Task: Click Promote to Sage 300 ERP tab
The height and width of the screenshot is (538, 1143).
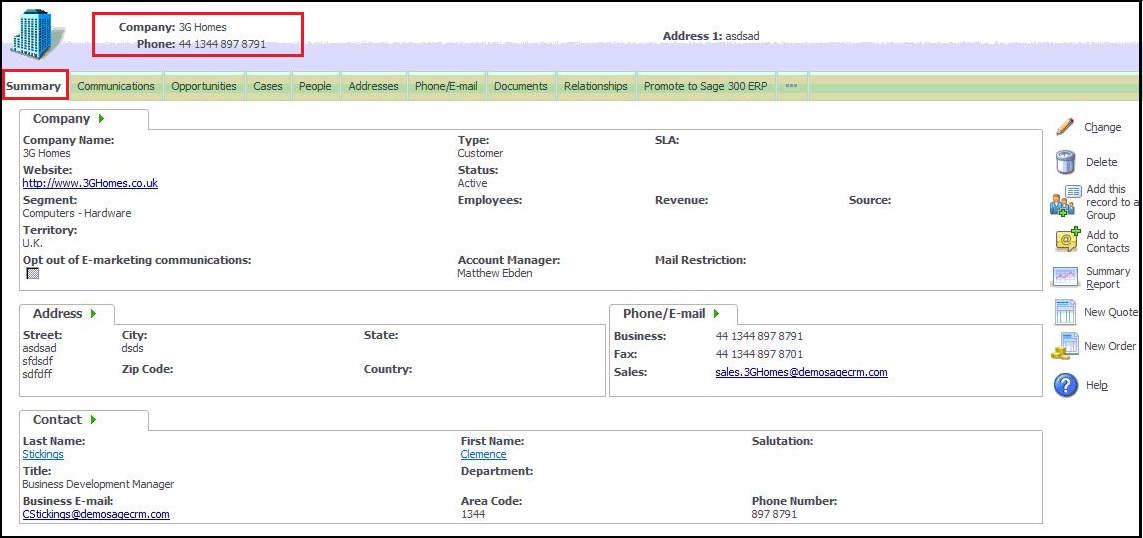Action: 706,86
